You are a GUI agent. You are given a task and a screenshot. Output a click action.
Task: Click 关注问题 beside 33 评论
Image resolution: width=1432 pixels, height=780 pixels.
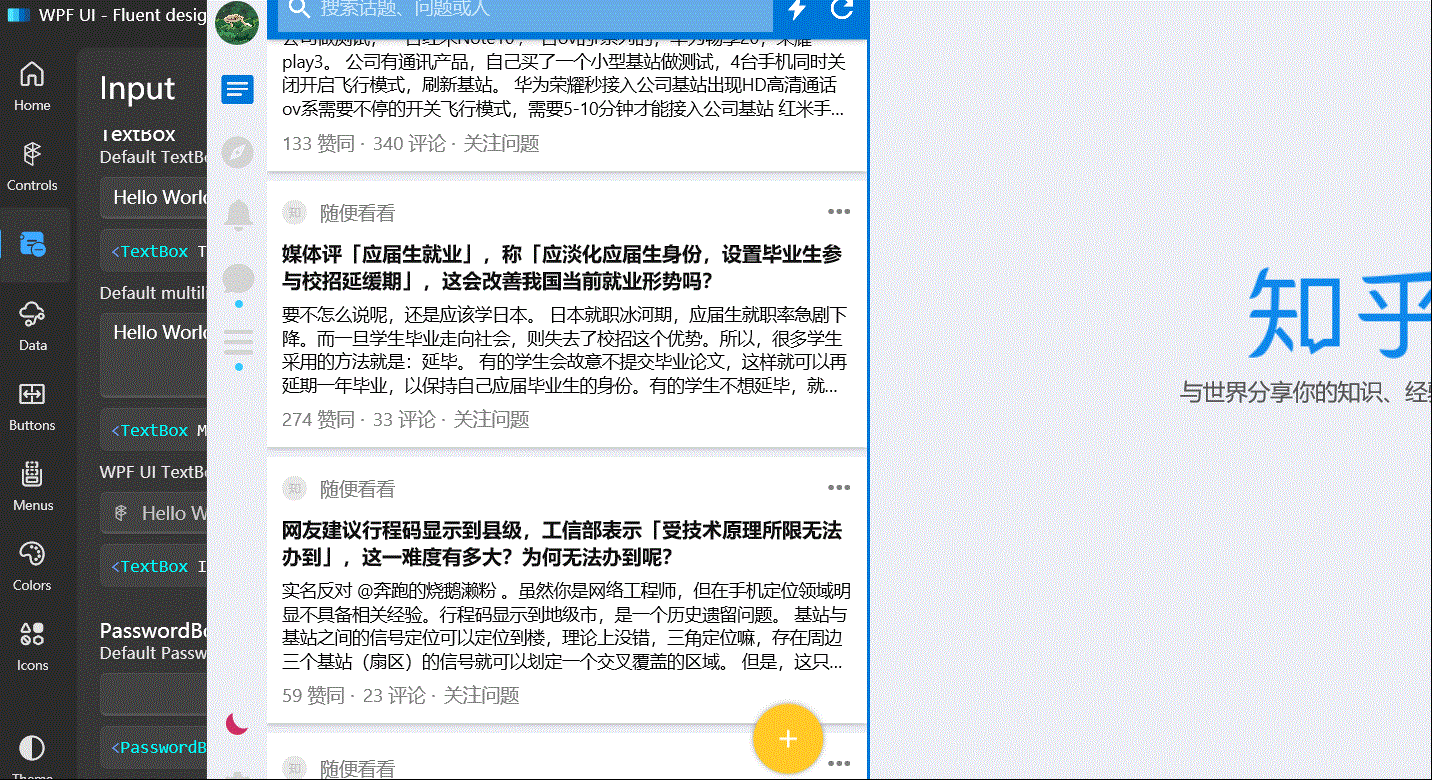[x=491, y=420]
